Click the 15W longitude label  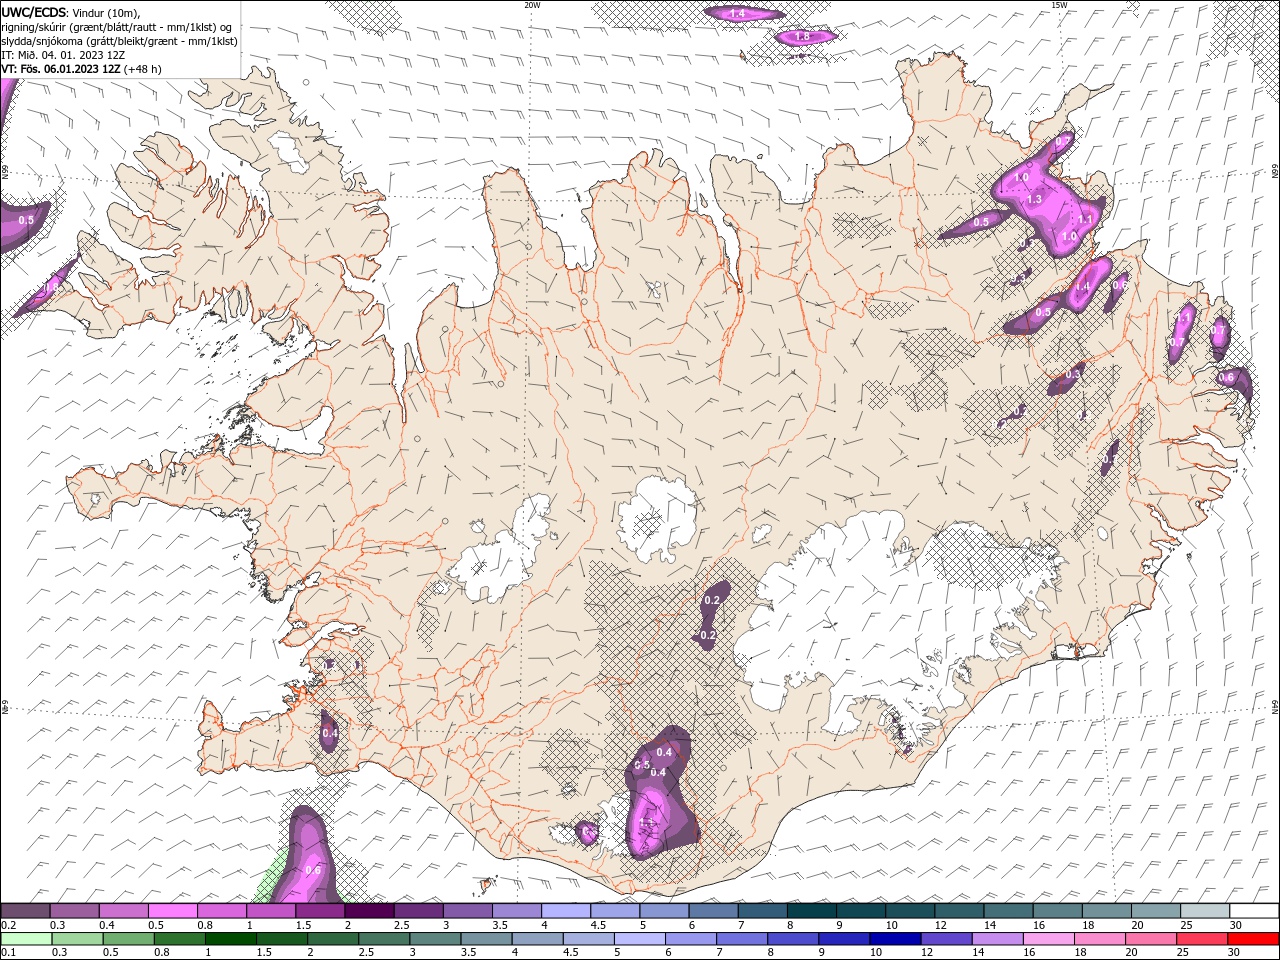pos(1059,5)
